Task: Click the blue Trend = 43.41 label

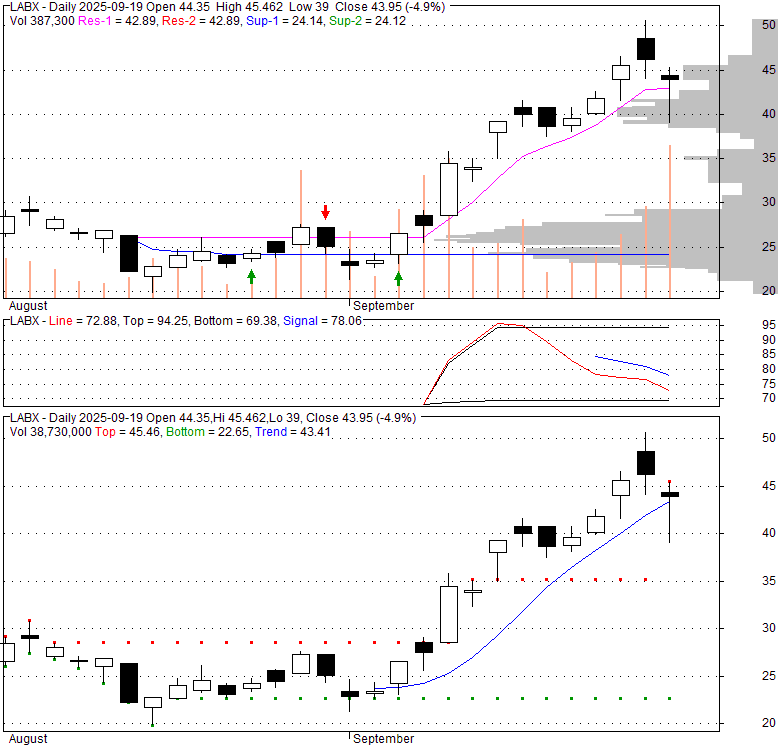Action: click(x=292, y=432)
